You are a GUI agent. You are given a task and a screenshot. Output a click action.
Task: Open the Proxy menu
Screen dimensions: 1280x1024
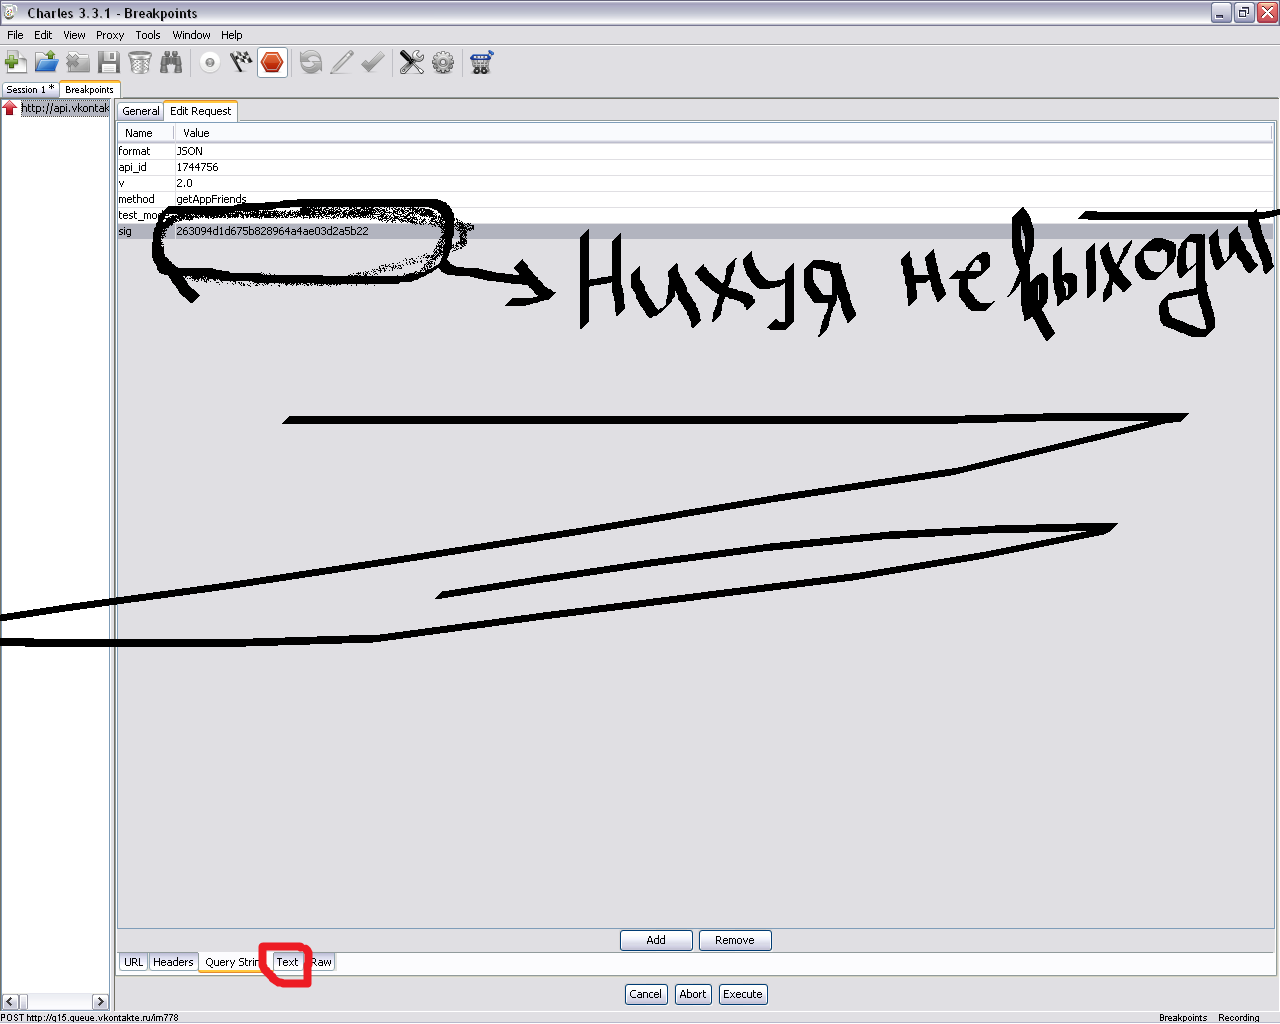[110, 35]
